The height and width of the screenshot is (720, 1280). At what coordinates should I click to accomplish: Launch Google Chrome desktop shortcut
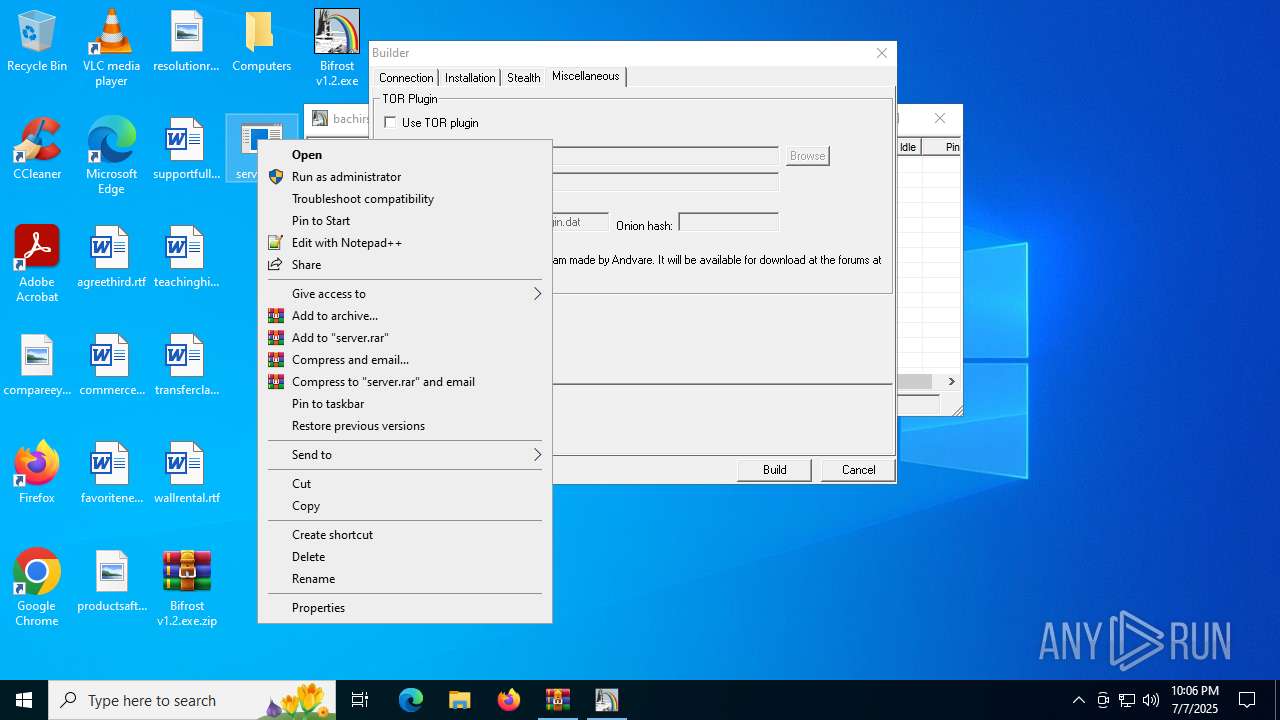point(37,588)
